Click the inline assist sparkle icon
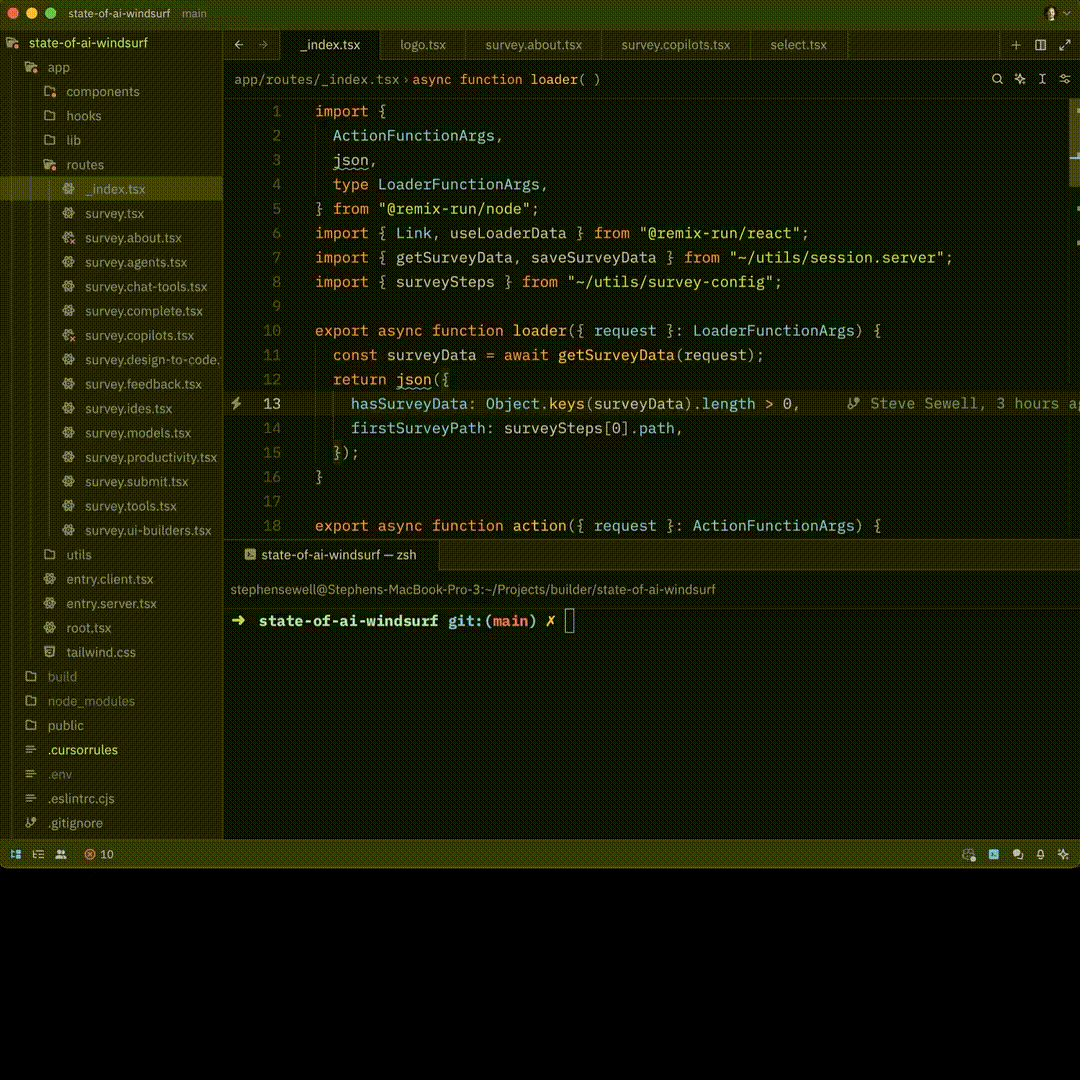The width and height of the screenshot is (1080, 1080). (x=1020, y=79)
